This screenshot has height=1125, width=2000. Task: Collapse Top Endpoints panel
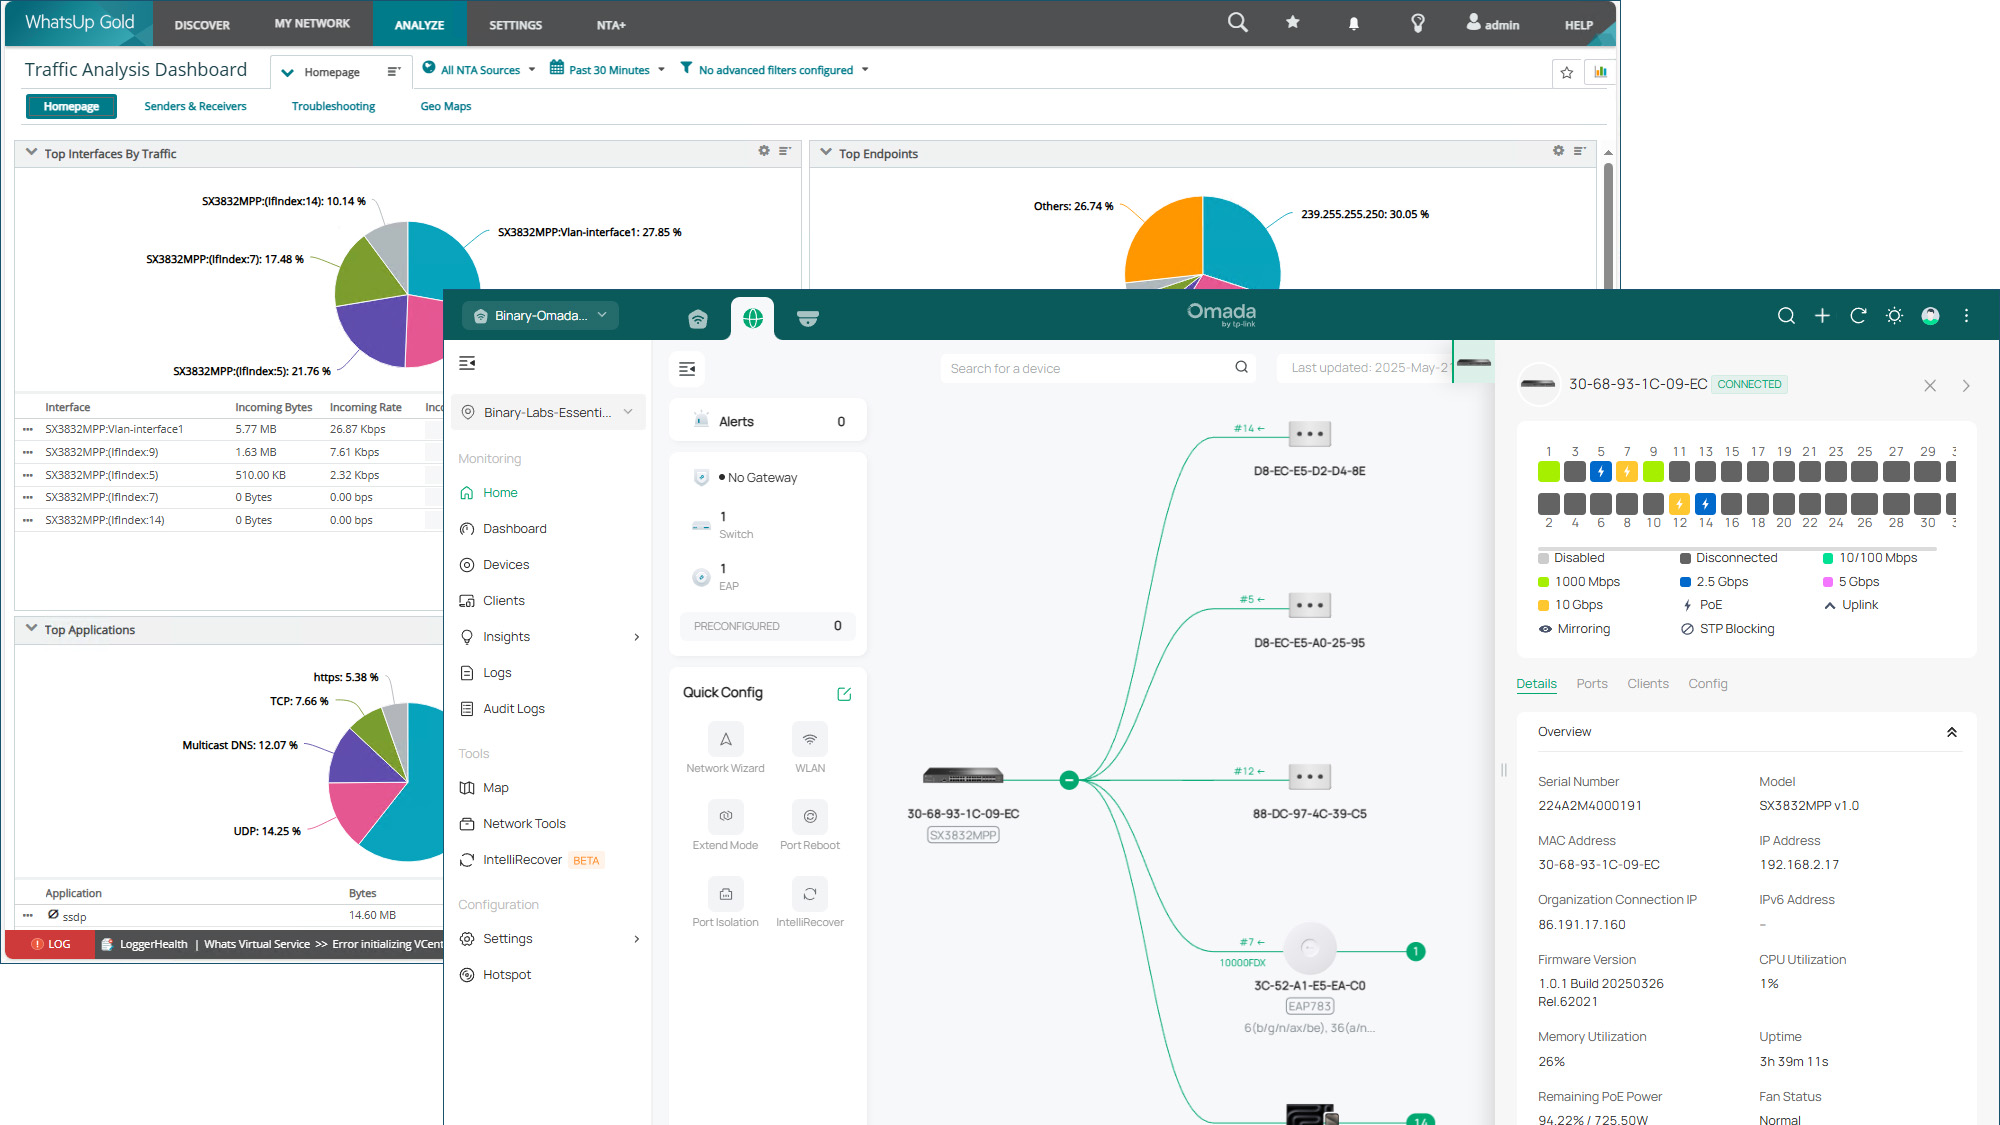click(826, 153)
